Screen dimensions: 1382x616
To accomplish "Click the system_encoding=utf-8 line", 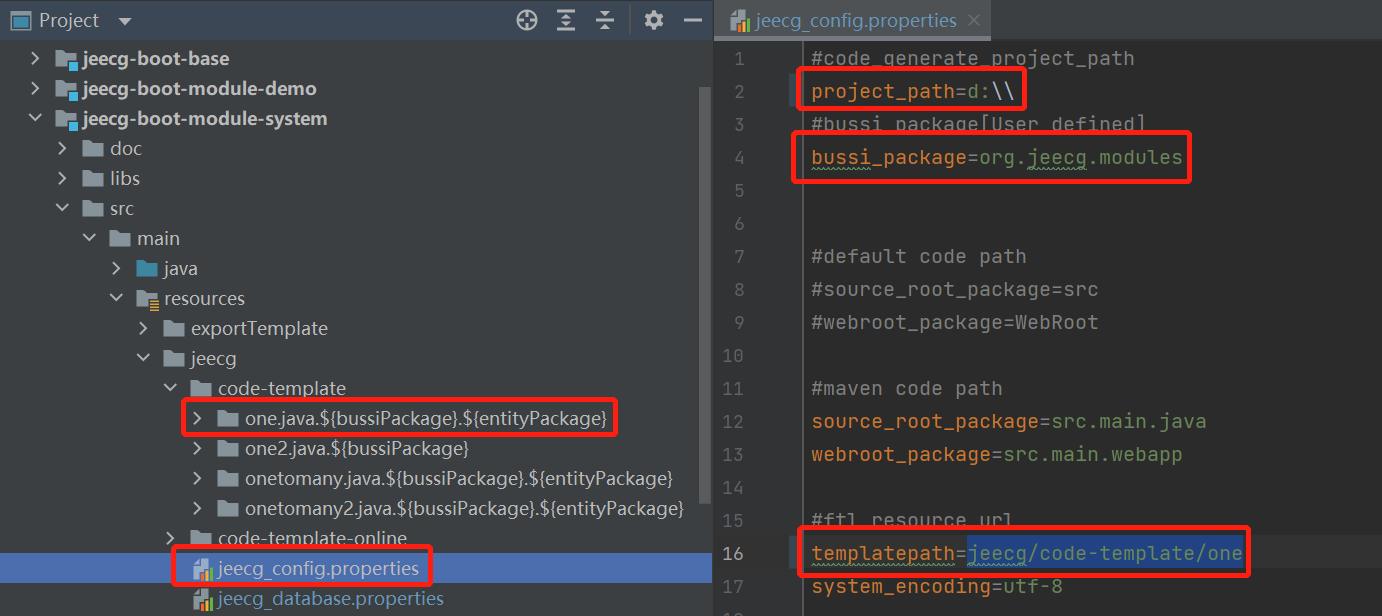I will [x=937, y=587].
